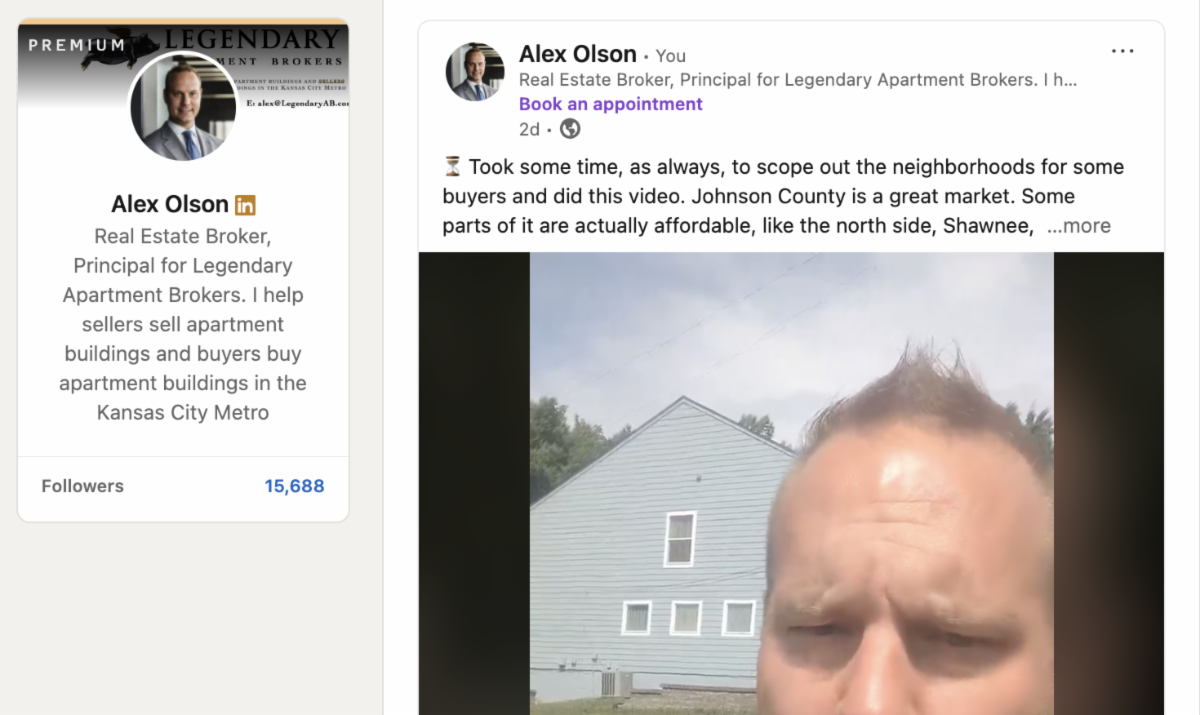Play the house selfie video

tap(791, 483)
